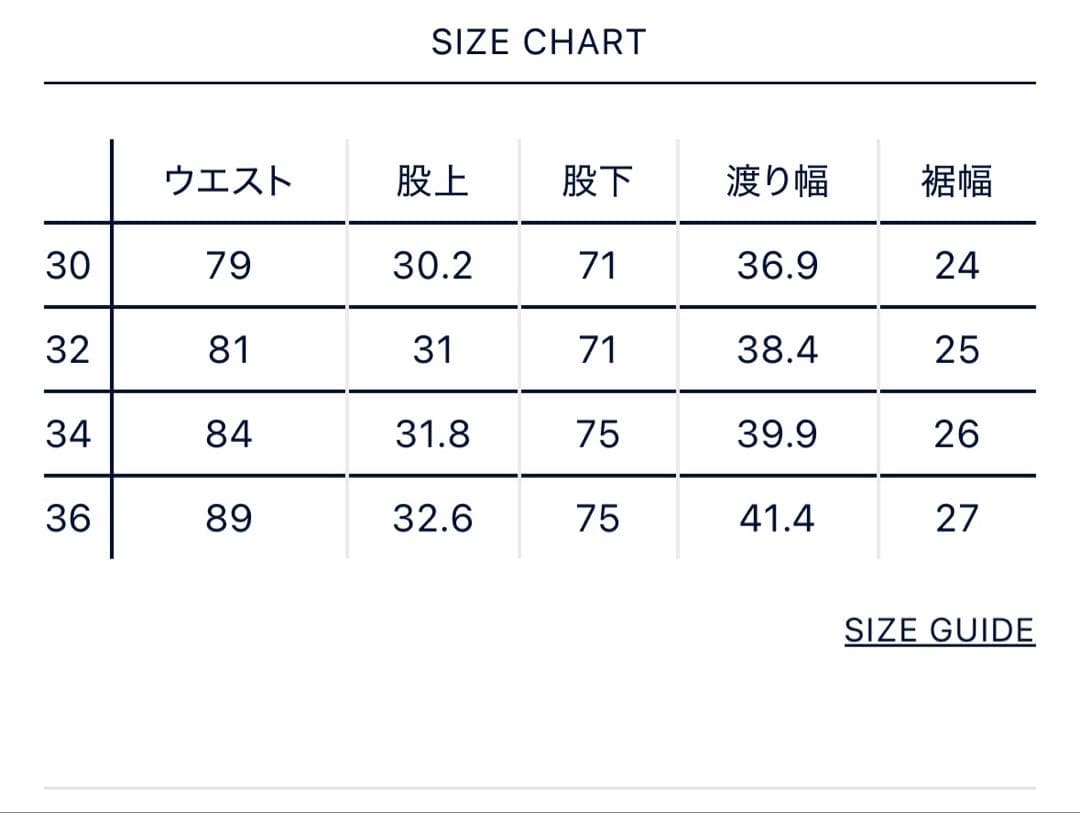
Task: Select thigh width value 38.4
Action: tap(777, 350)
